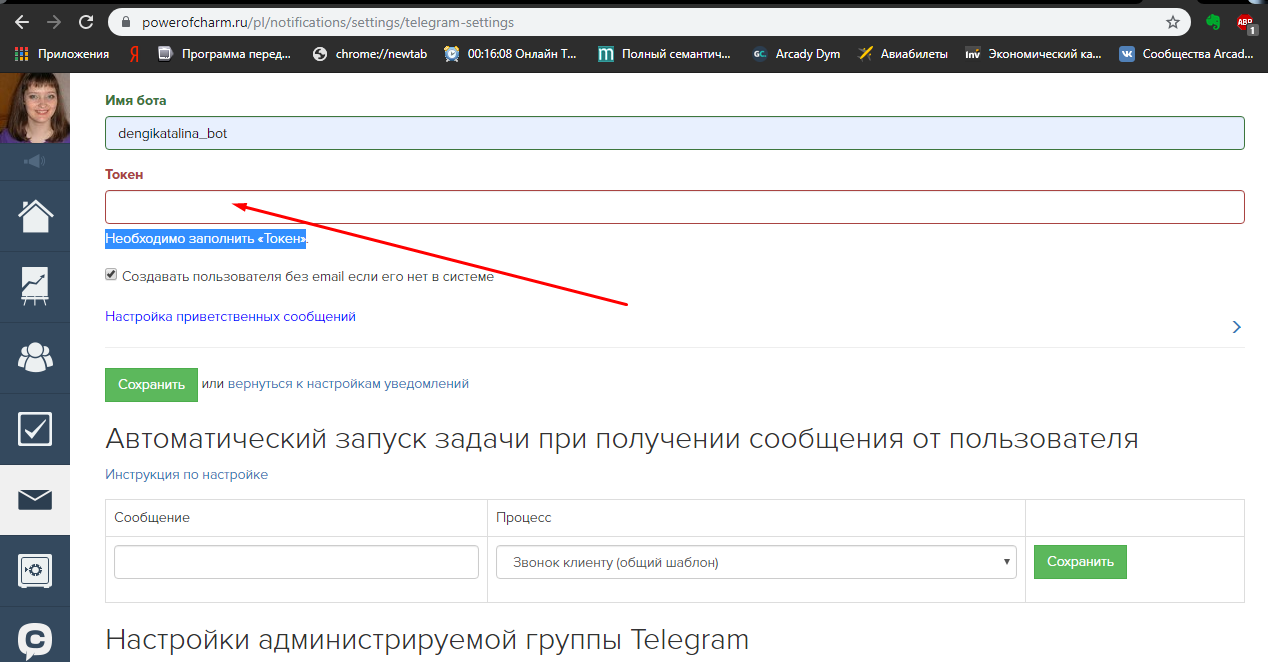Open the users group icon in sidebar
Viewport: 1268px width, 662px height.
coord(35,357)
